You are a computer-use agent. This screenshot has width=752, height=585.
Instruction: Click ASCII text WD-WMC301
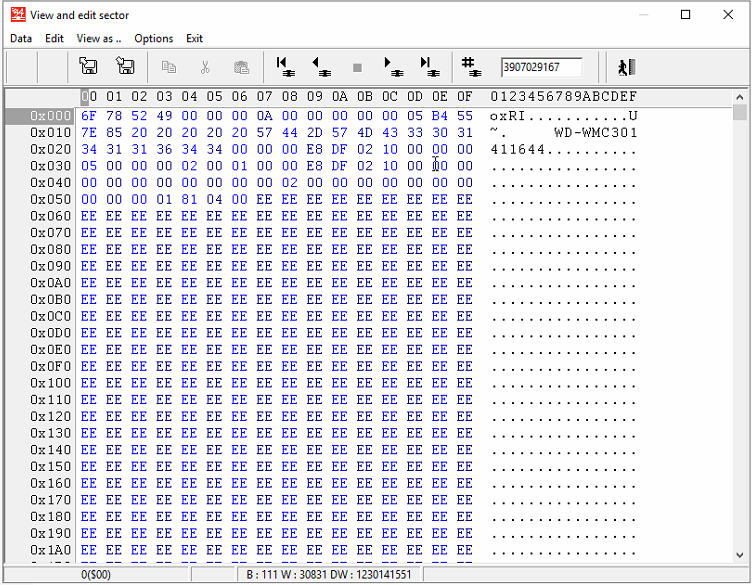coord(596,133)
